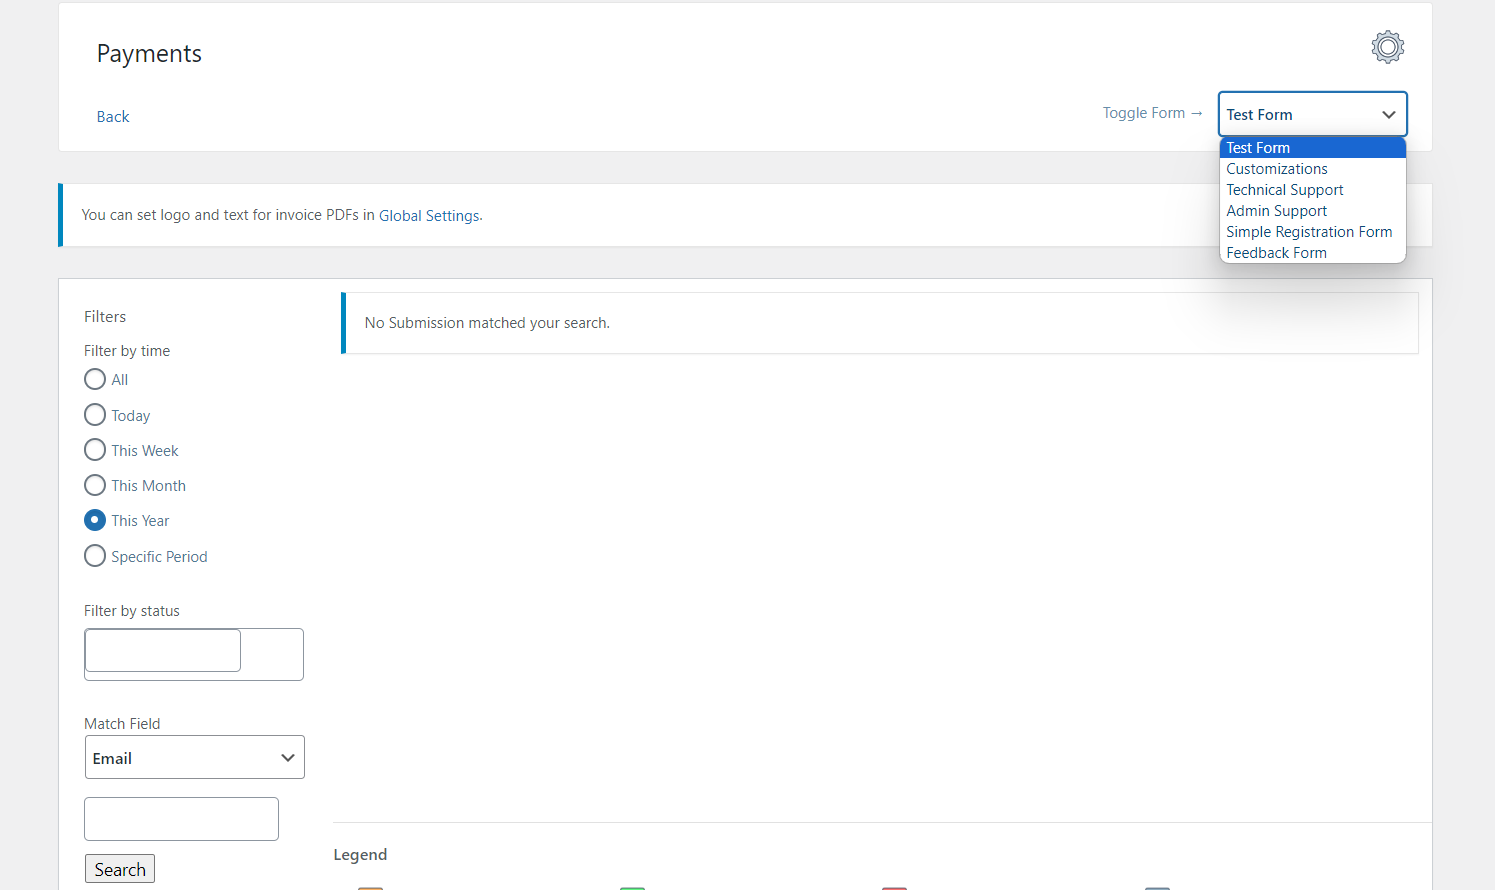Choose the Today filter option
This screenshot has height=890, width=1495.
[x=94, y=414]
